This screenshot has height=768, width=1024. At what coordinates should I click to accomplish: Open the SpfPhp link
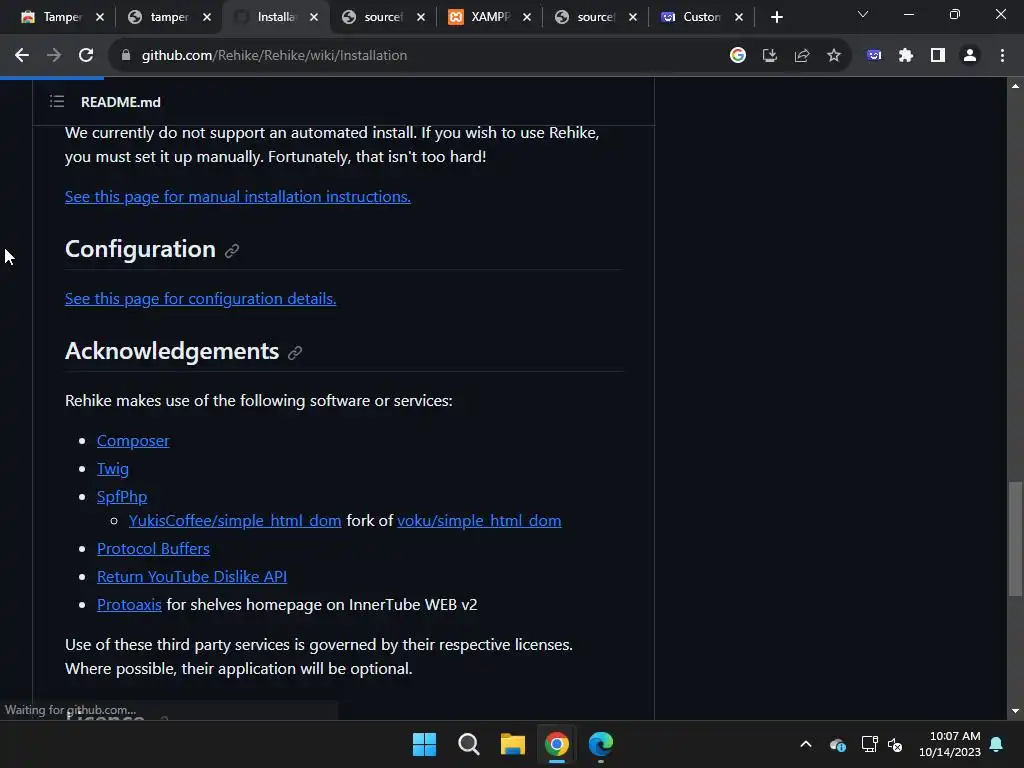coord(122,497)
